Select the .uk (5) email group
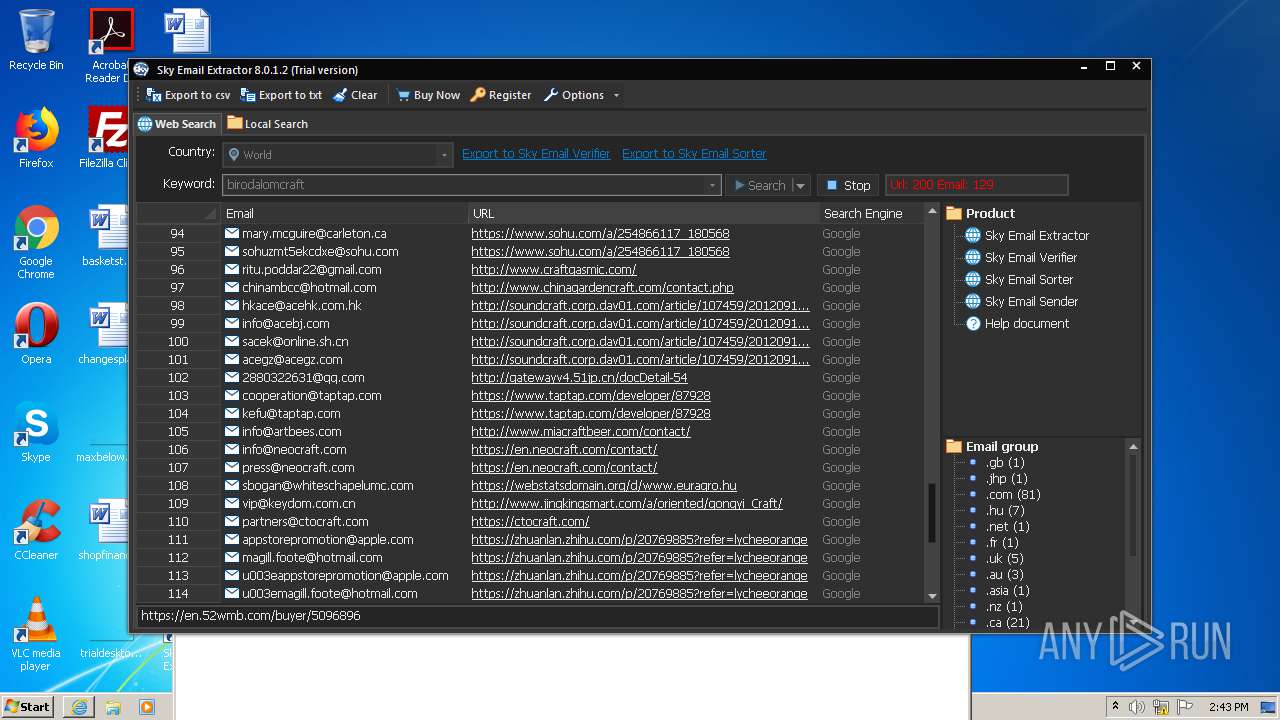Viewport: 1280px width, 720px height. pos(1005,558)
